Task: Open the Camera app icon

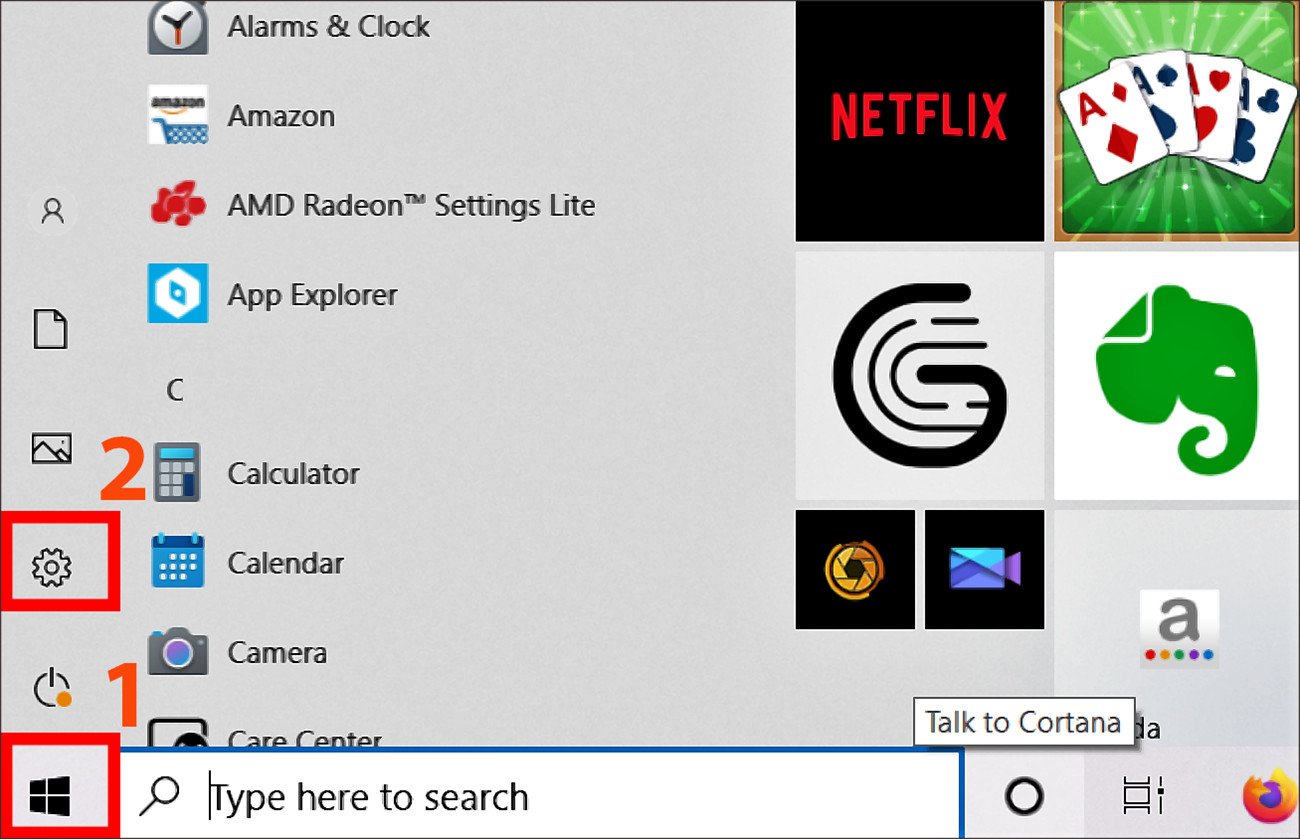Action: (275, 653)
